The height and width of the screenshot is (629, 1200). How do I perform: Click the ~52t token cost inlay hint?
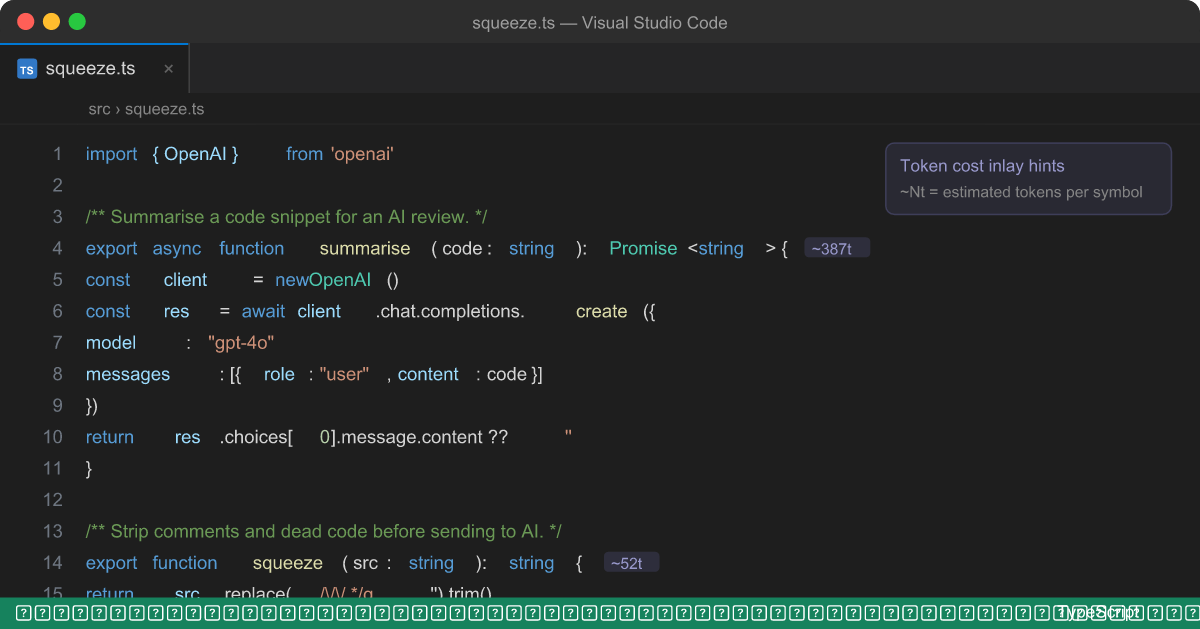[631, 563]
